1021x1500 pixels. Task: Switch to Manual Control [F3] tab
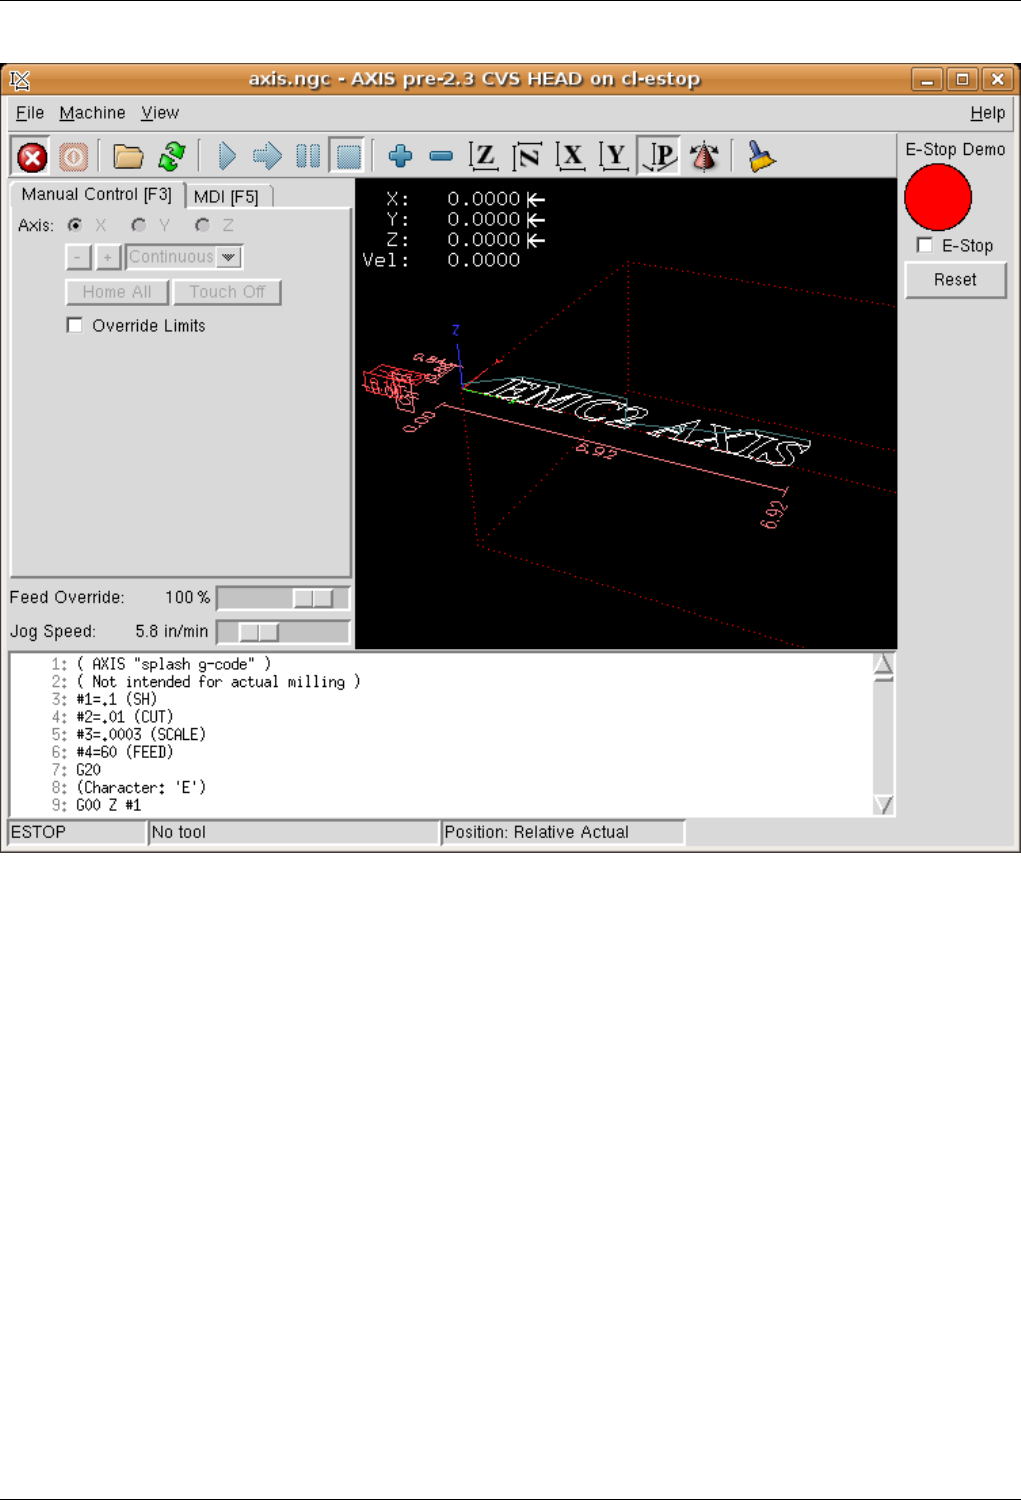[97, 194]
